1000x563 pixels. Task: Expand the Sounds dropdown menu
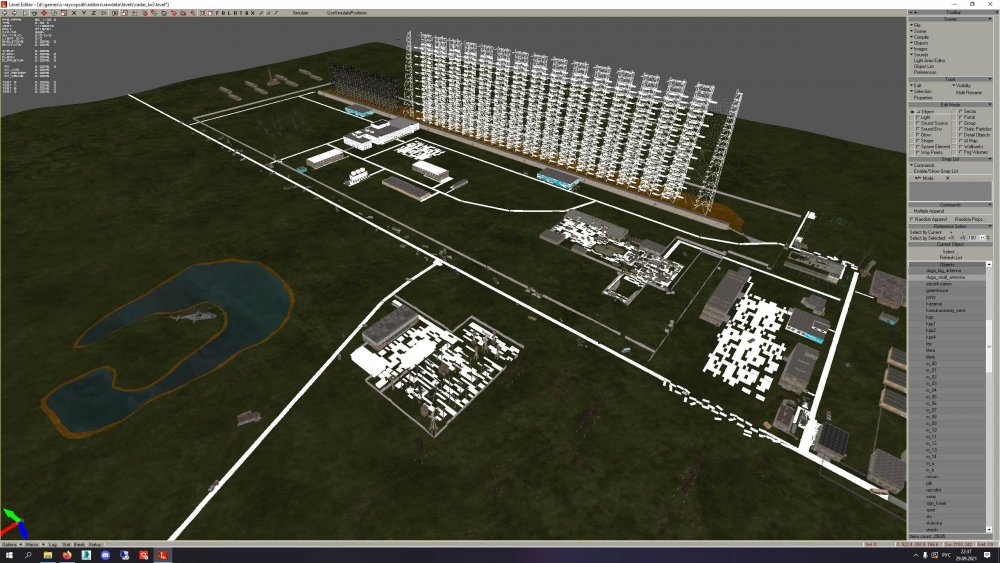(x=920, y=55)
